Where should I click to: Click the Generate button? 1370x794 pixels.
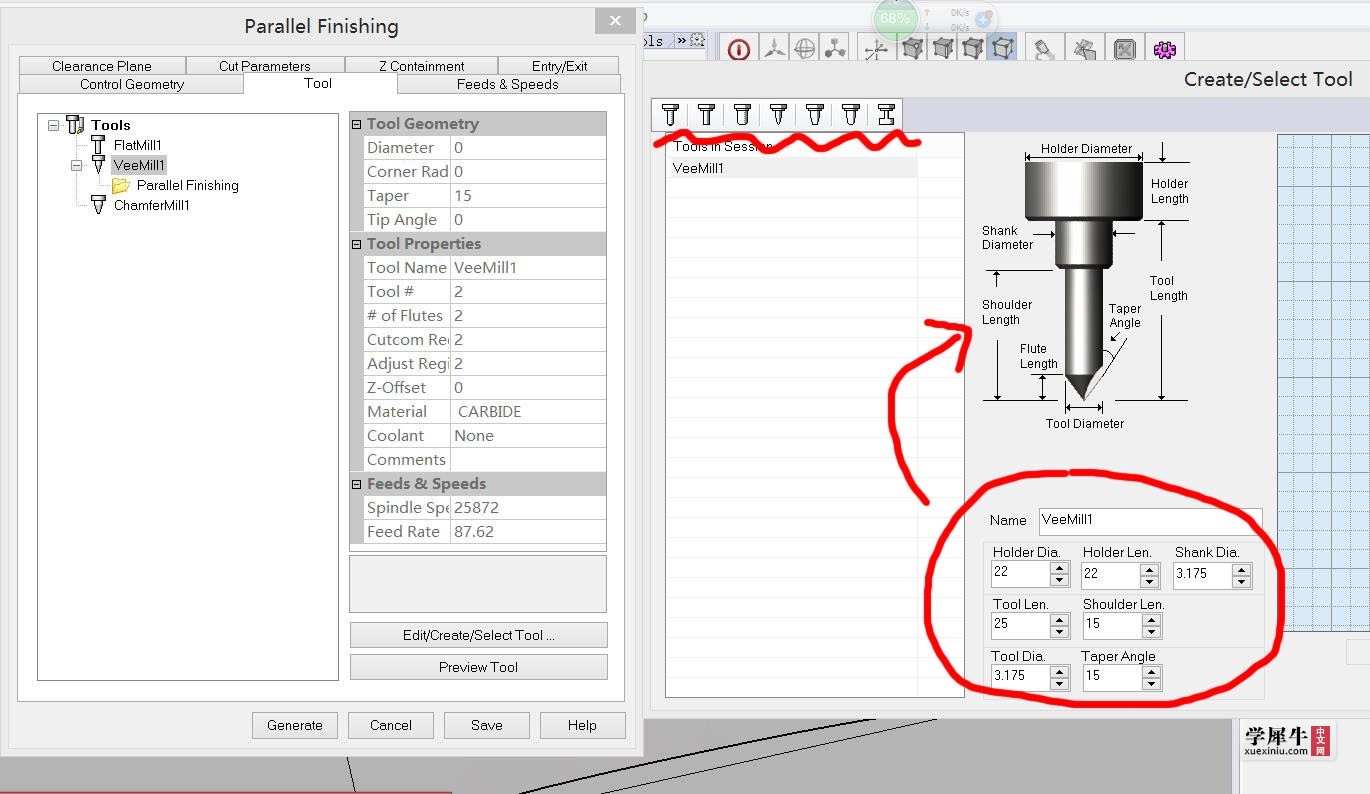pos(295,725)
